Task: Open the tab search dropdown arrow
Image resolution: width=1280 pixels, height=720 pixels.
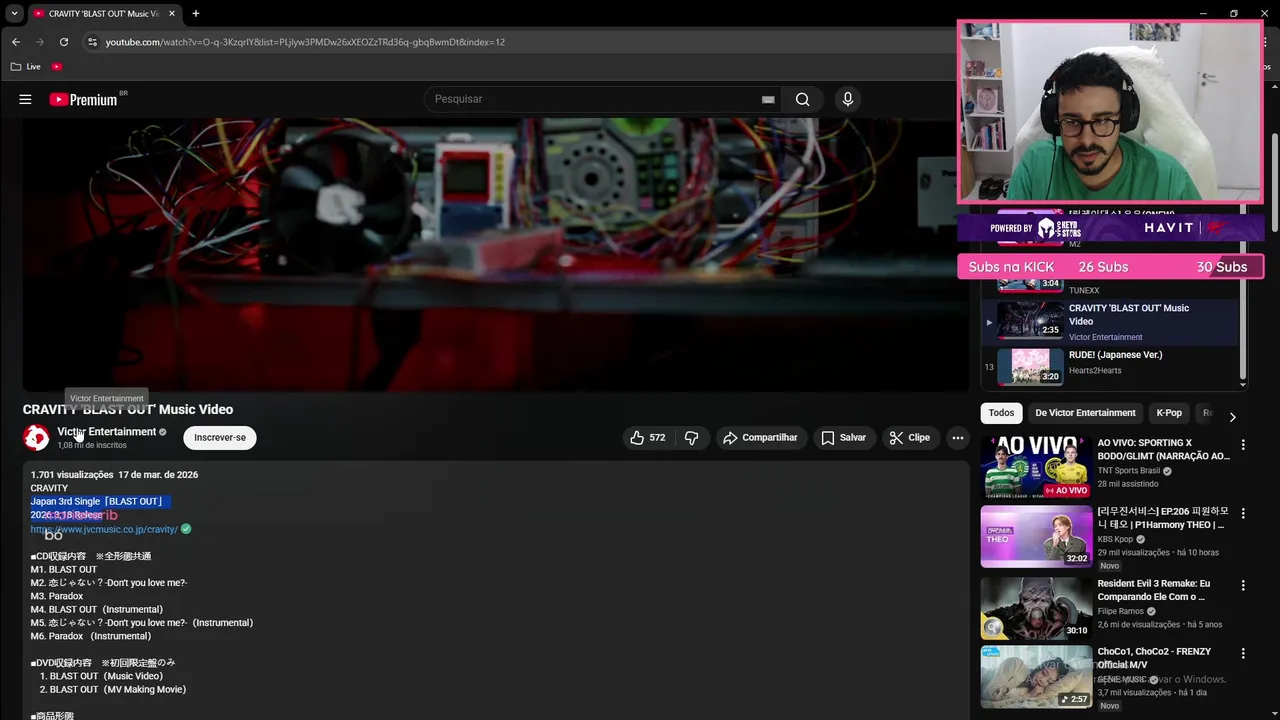Action: pos(14,14)
